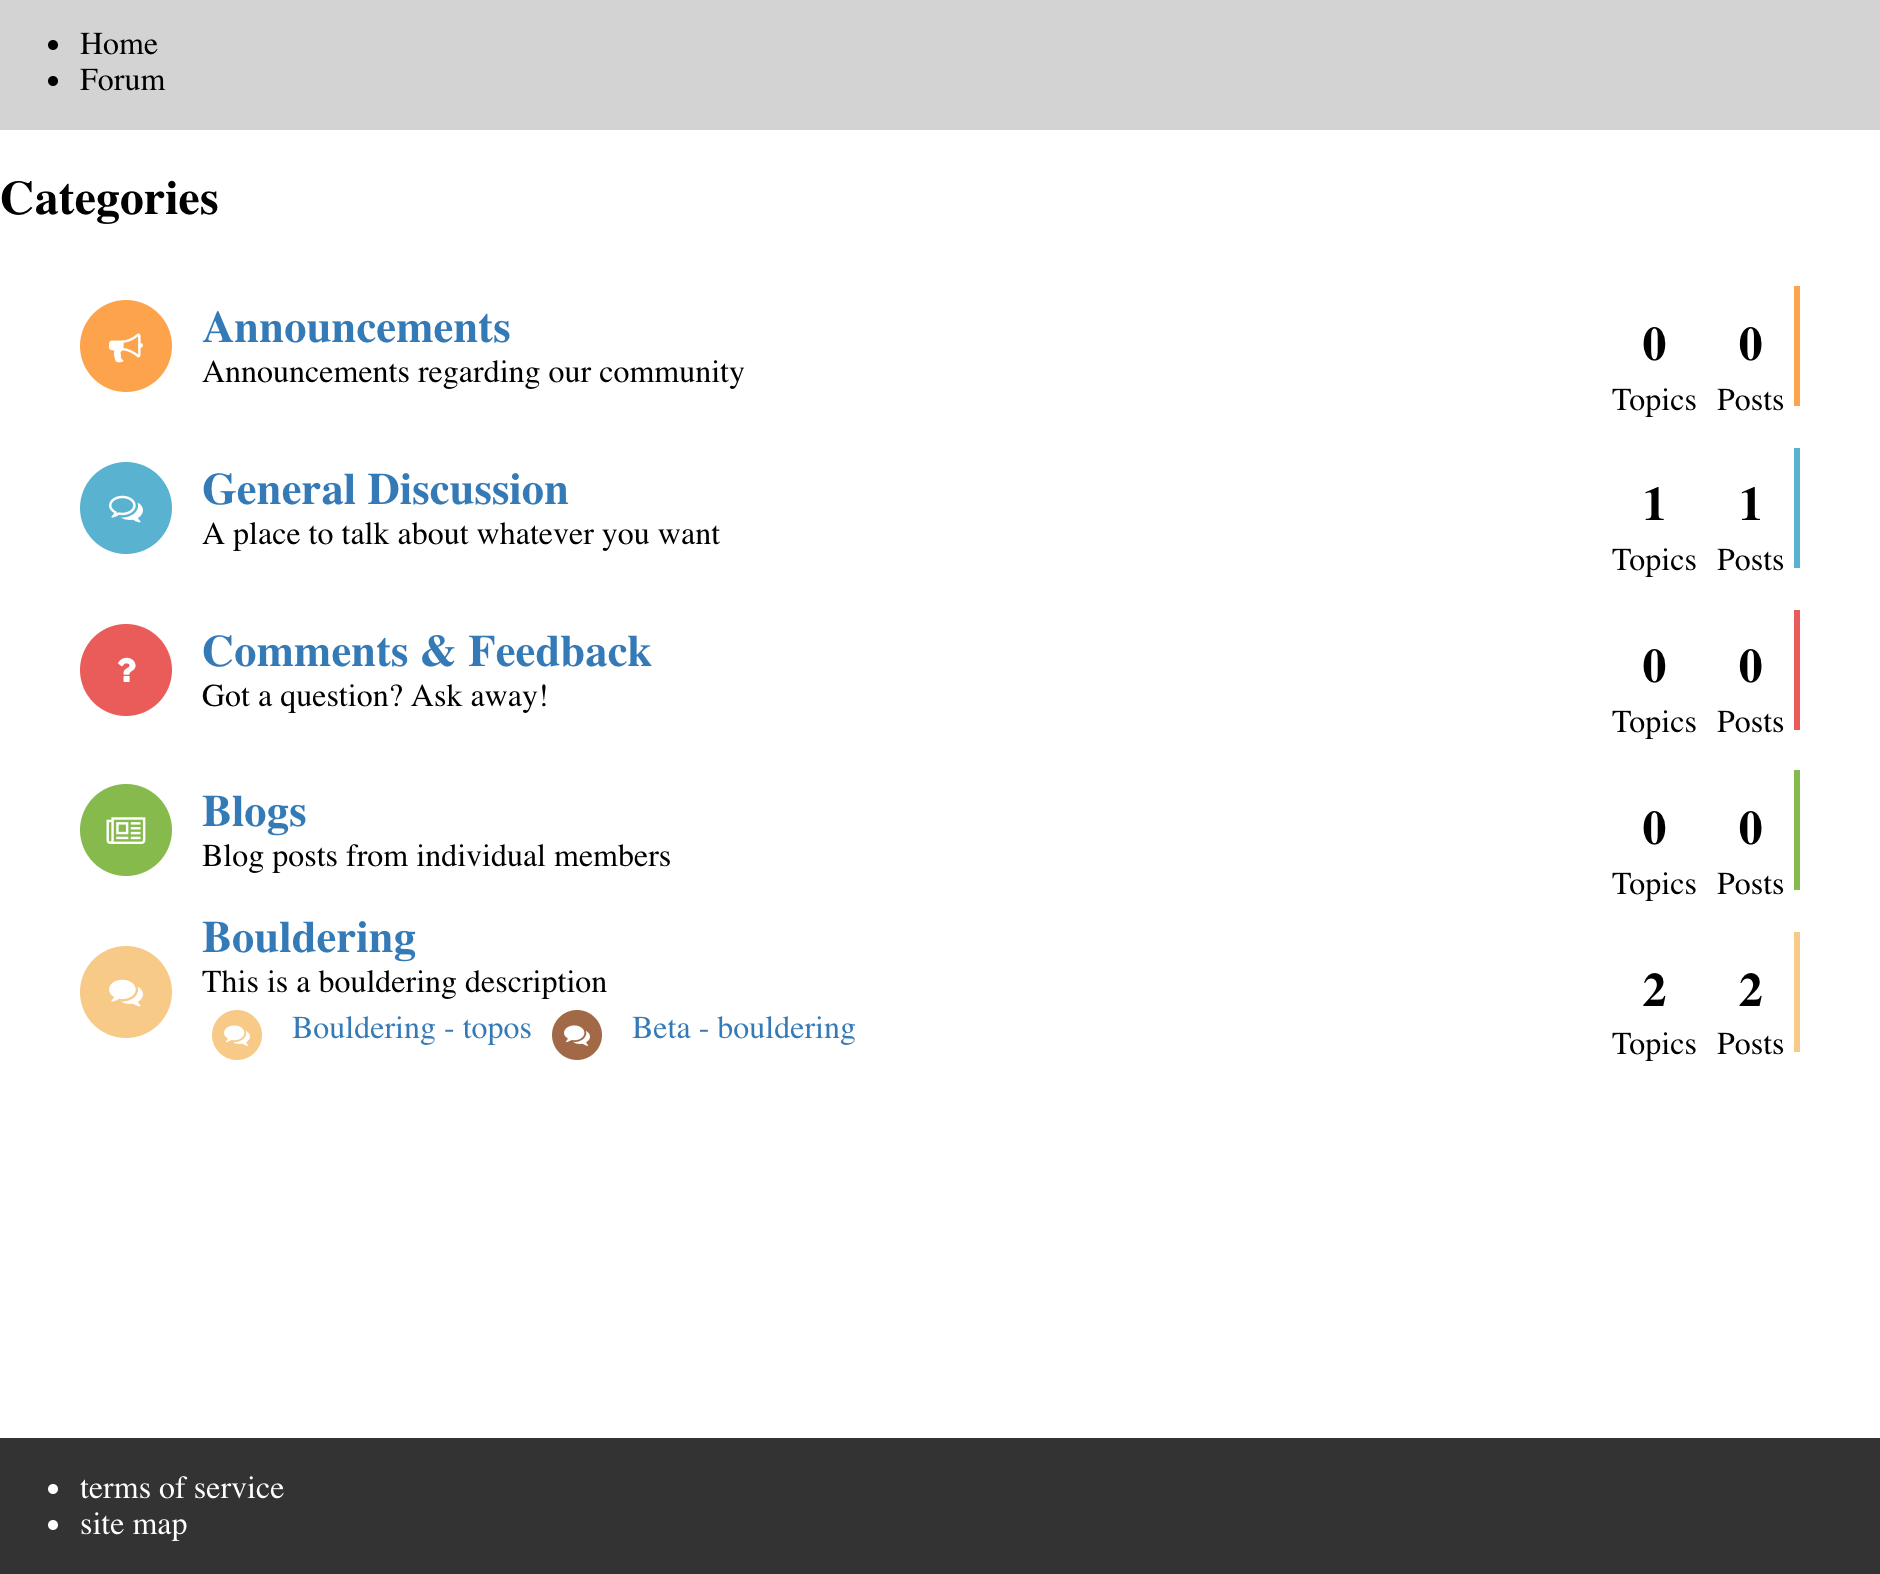The height and width of the screenshot is (1574, 1880).
Task: Open the Blogs category
Action: click(x=254, y=812)
